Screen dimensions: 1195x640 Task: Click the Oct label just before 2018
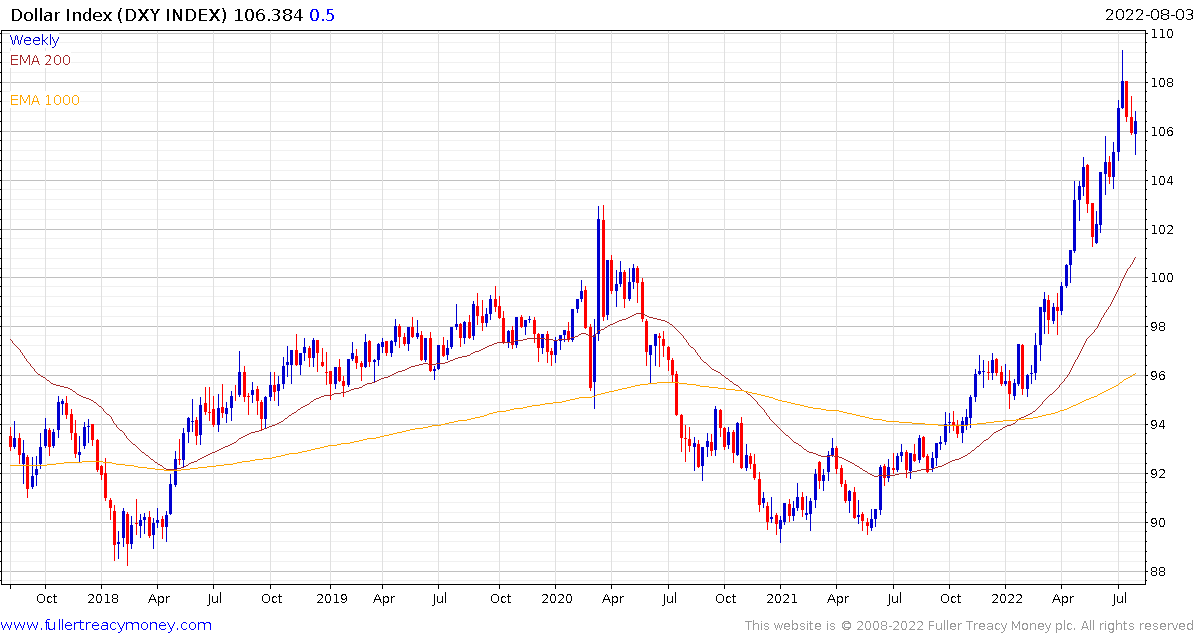[x=46, y=598]
